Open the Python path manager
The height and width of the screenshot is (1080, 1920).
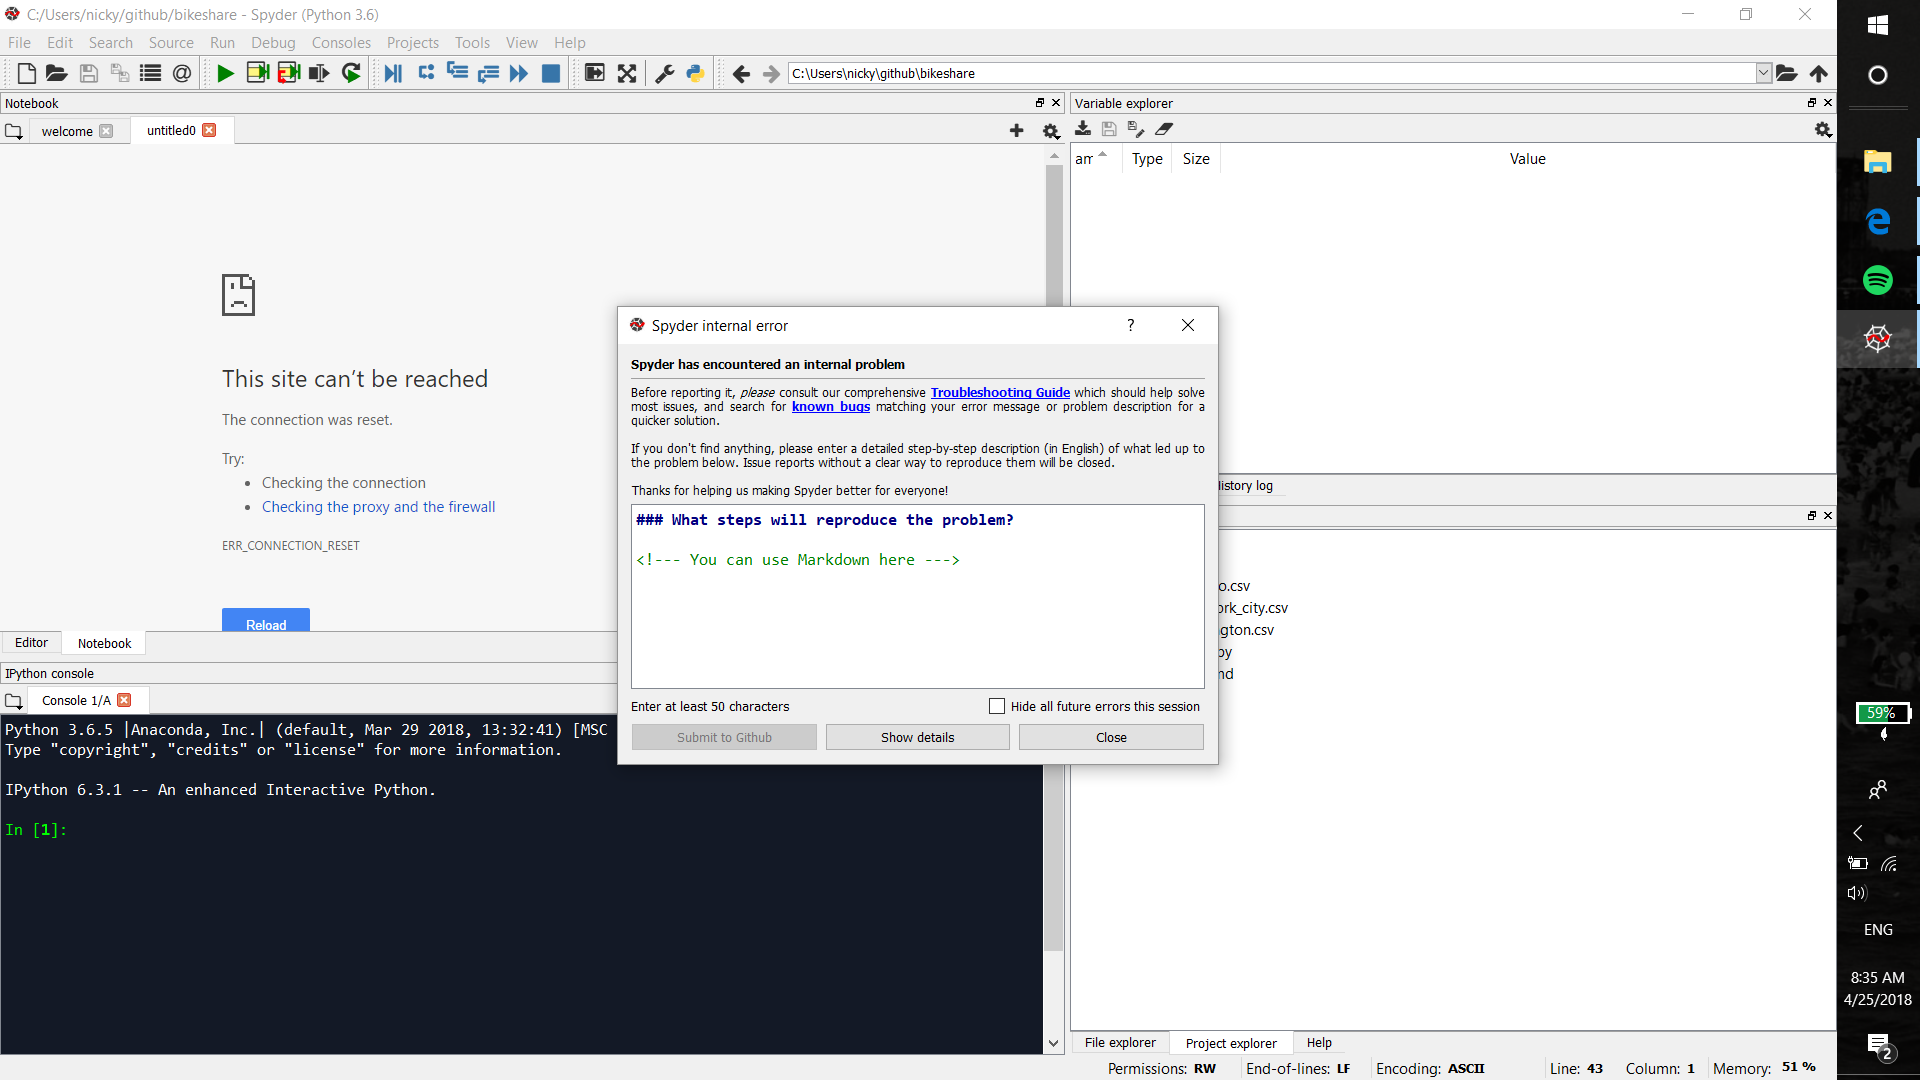point(694,73)
